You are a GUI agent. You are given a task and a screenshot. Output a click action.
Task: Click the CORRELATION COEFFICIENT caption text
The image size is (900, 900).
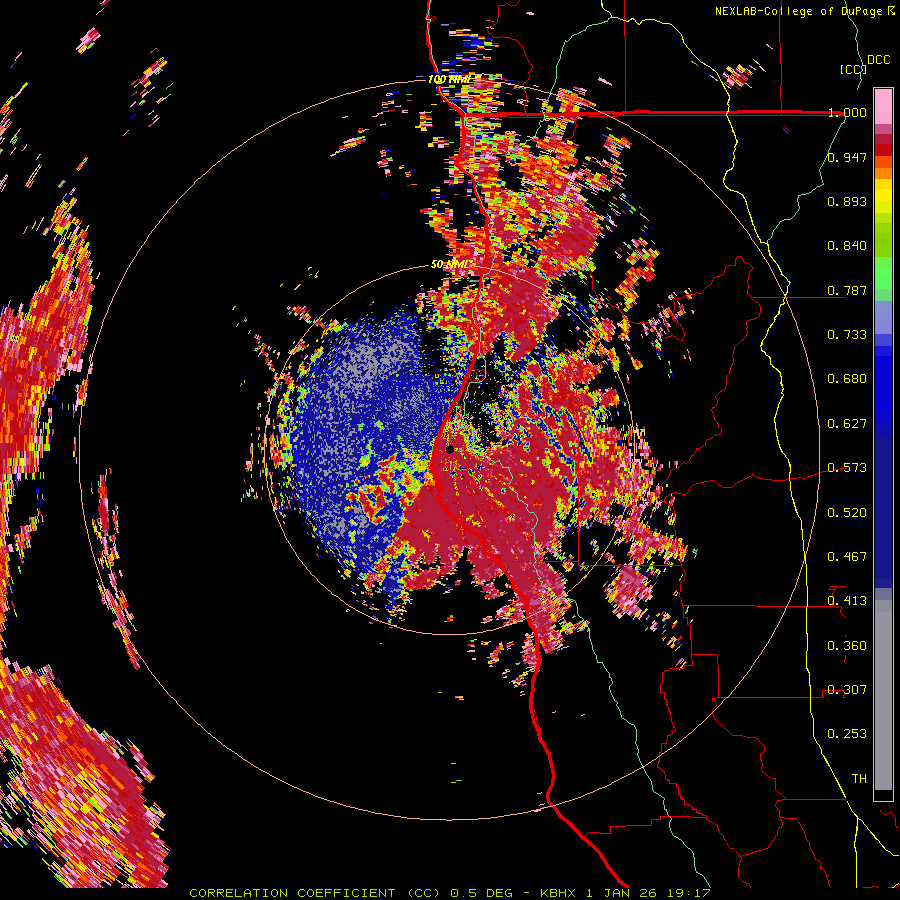pyautogui.click(x=292, y=893)
